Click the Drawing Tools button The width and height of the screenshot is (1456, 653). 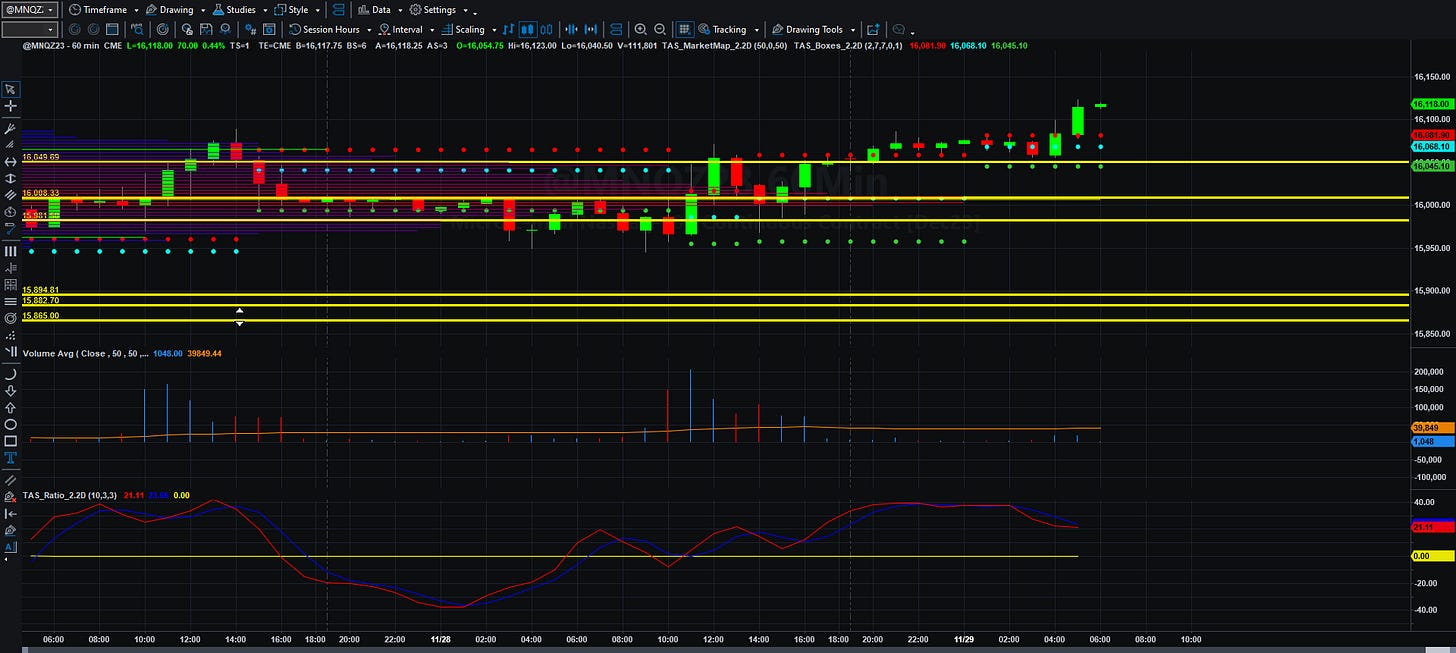coord(817,29)
